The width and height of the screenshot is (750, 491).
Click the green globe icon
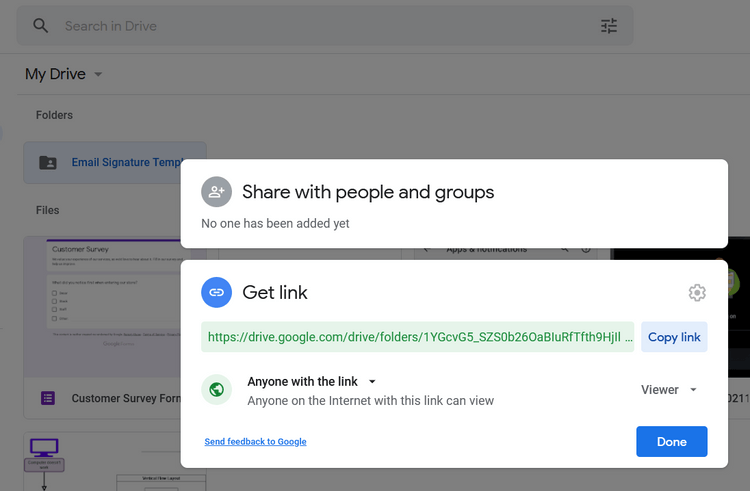[216, 390]
